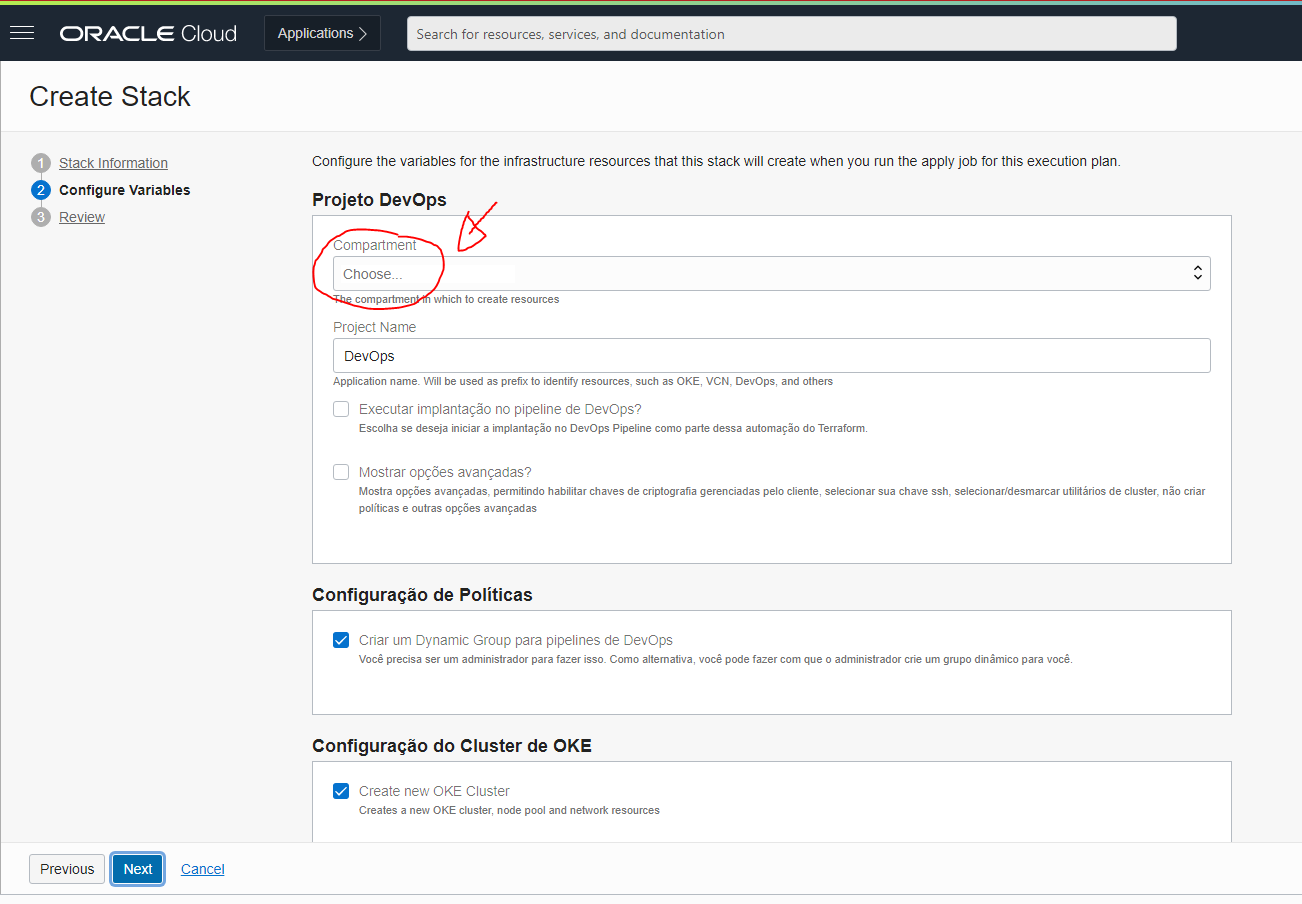Open the hamburger navigation menu
Screen dimensions: 1302x904
point(22,33)
